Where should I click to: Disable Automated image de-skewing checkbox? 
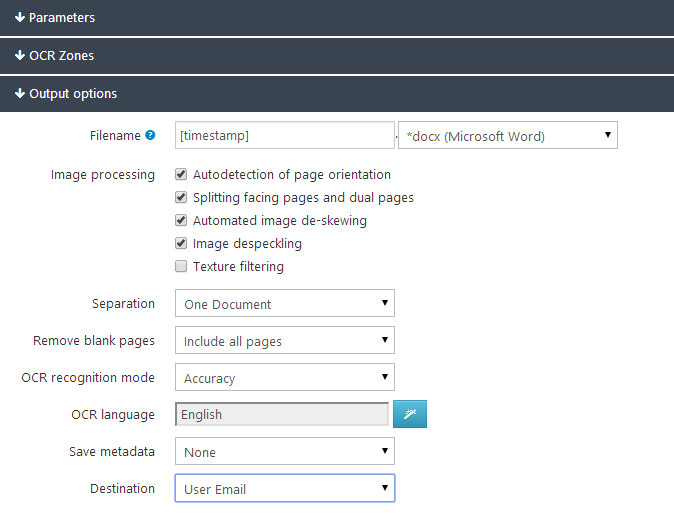click(x=181, y=221)
